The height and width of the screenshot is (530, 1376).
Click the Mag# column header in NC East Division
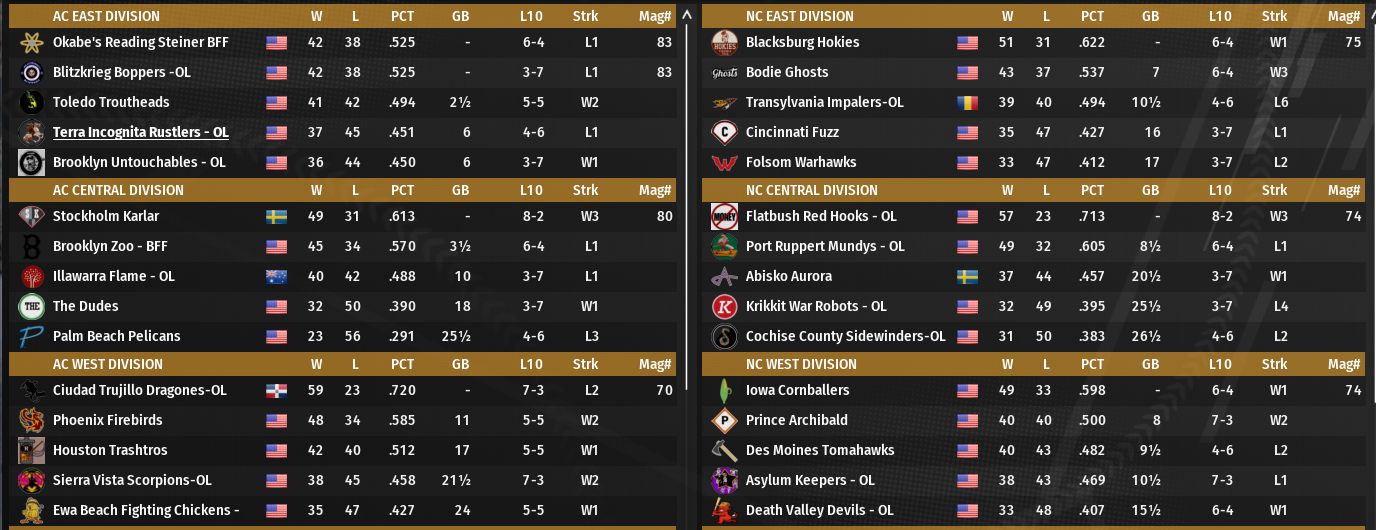[1344, 17]
